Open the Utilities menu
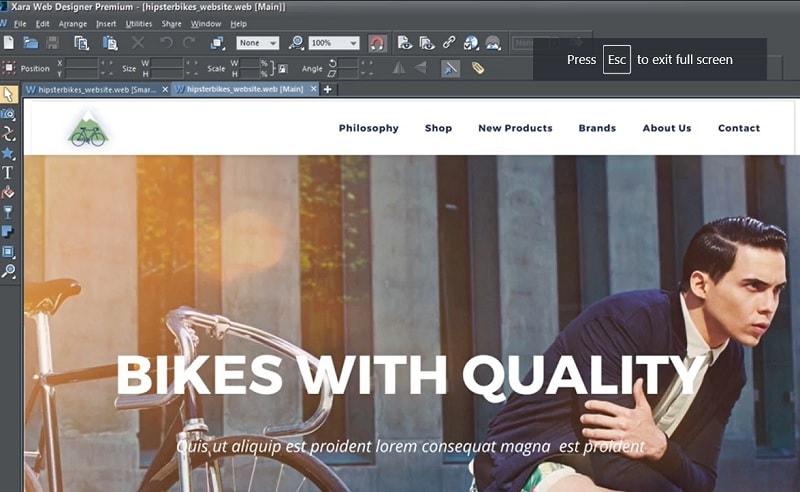This screenshot has width=800, height=492. 138,24
